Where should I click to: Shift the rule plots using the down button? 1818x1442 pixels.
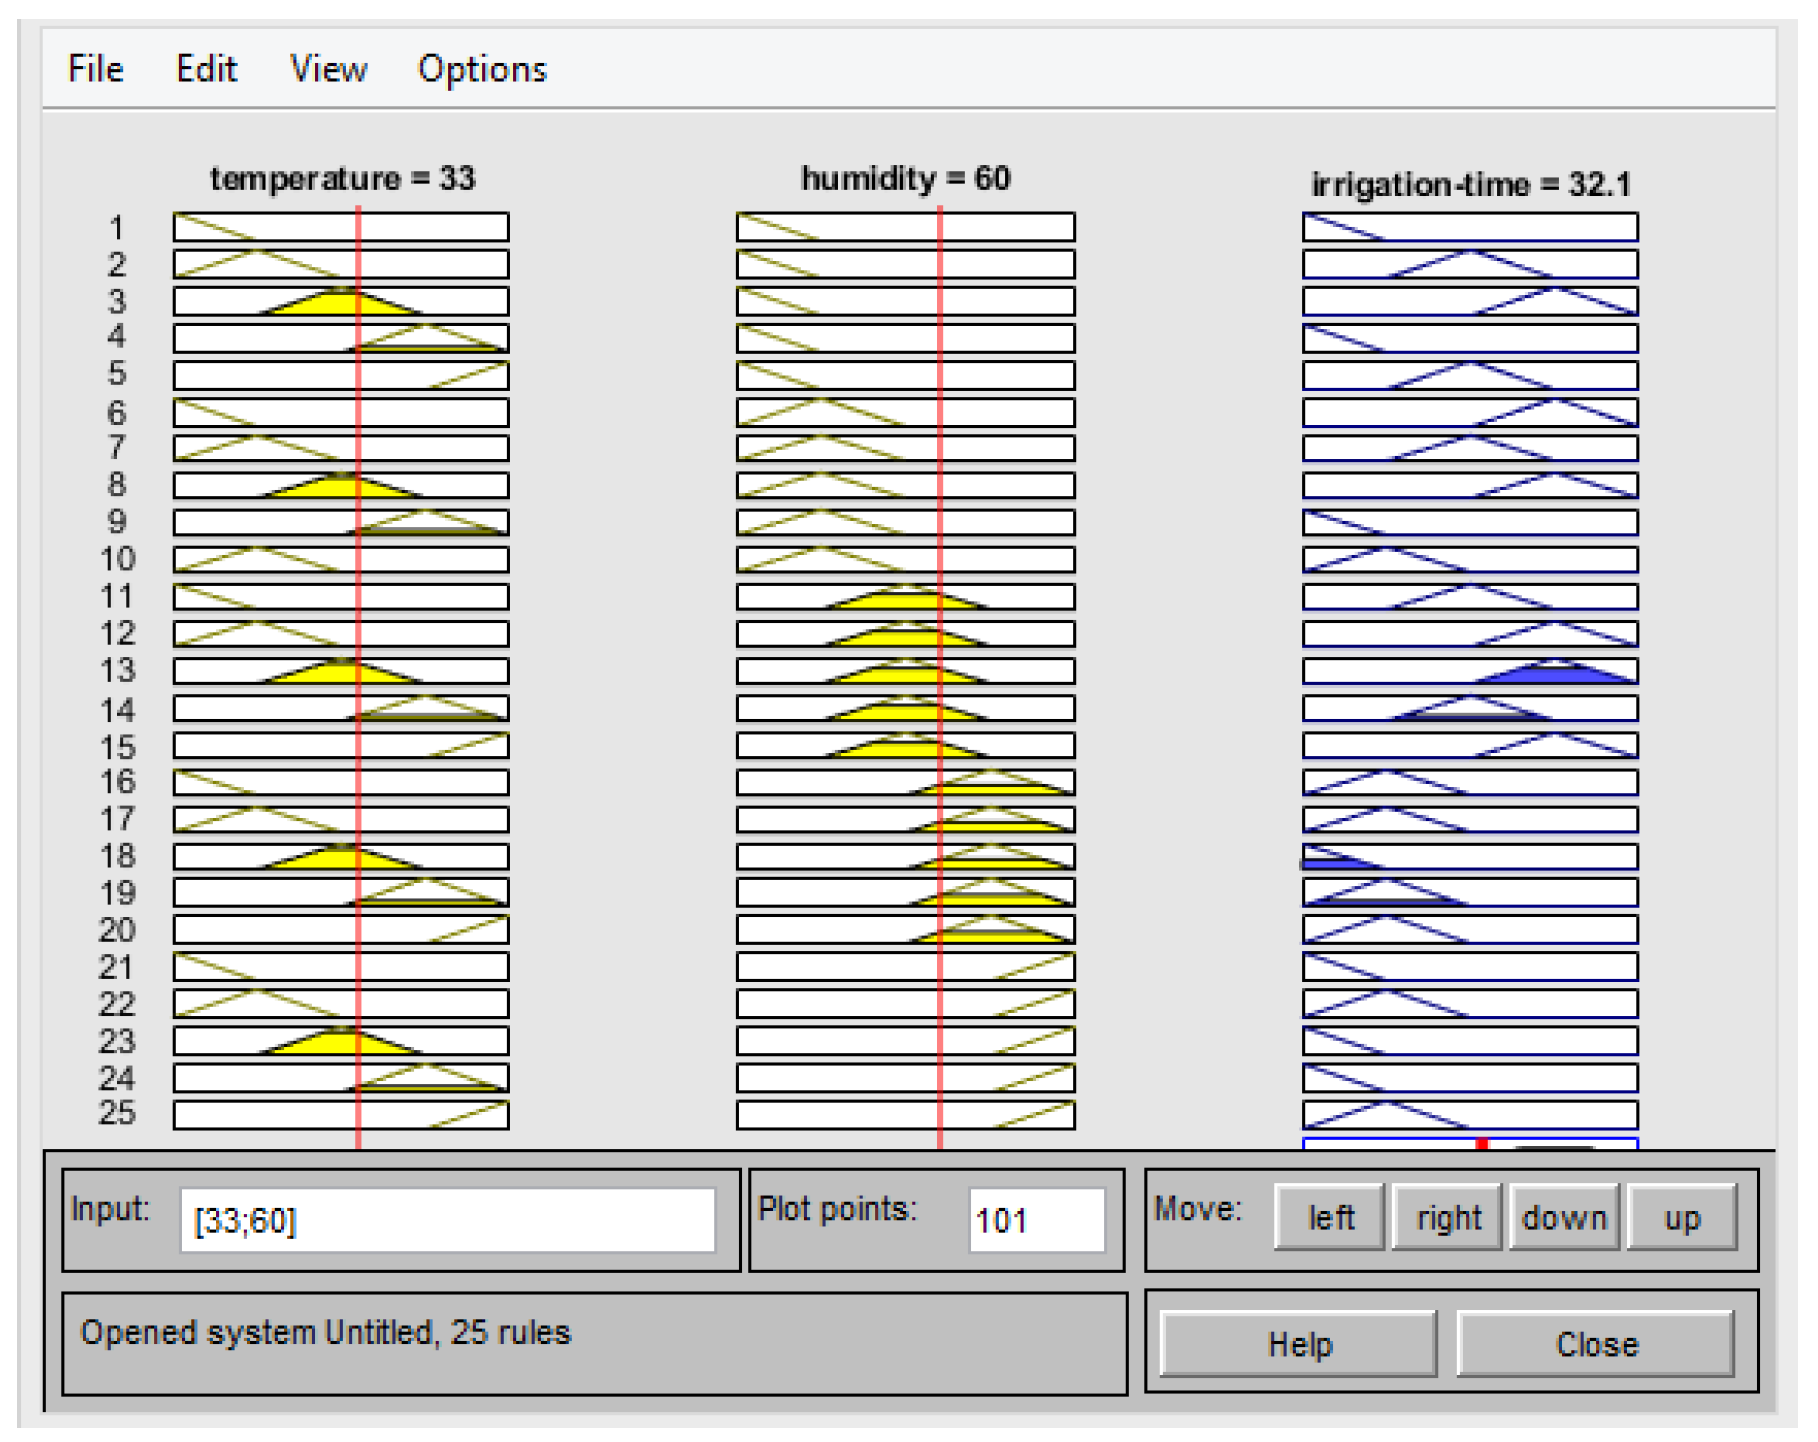(x=1563, y=1217)
